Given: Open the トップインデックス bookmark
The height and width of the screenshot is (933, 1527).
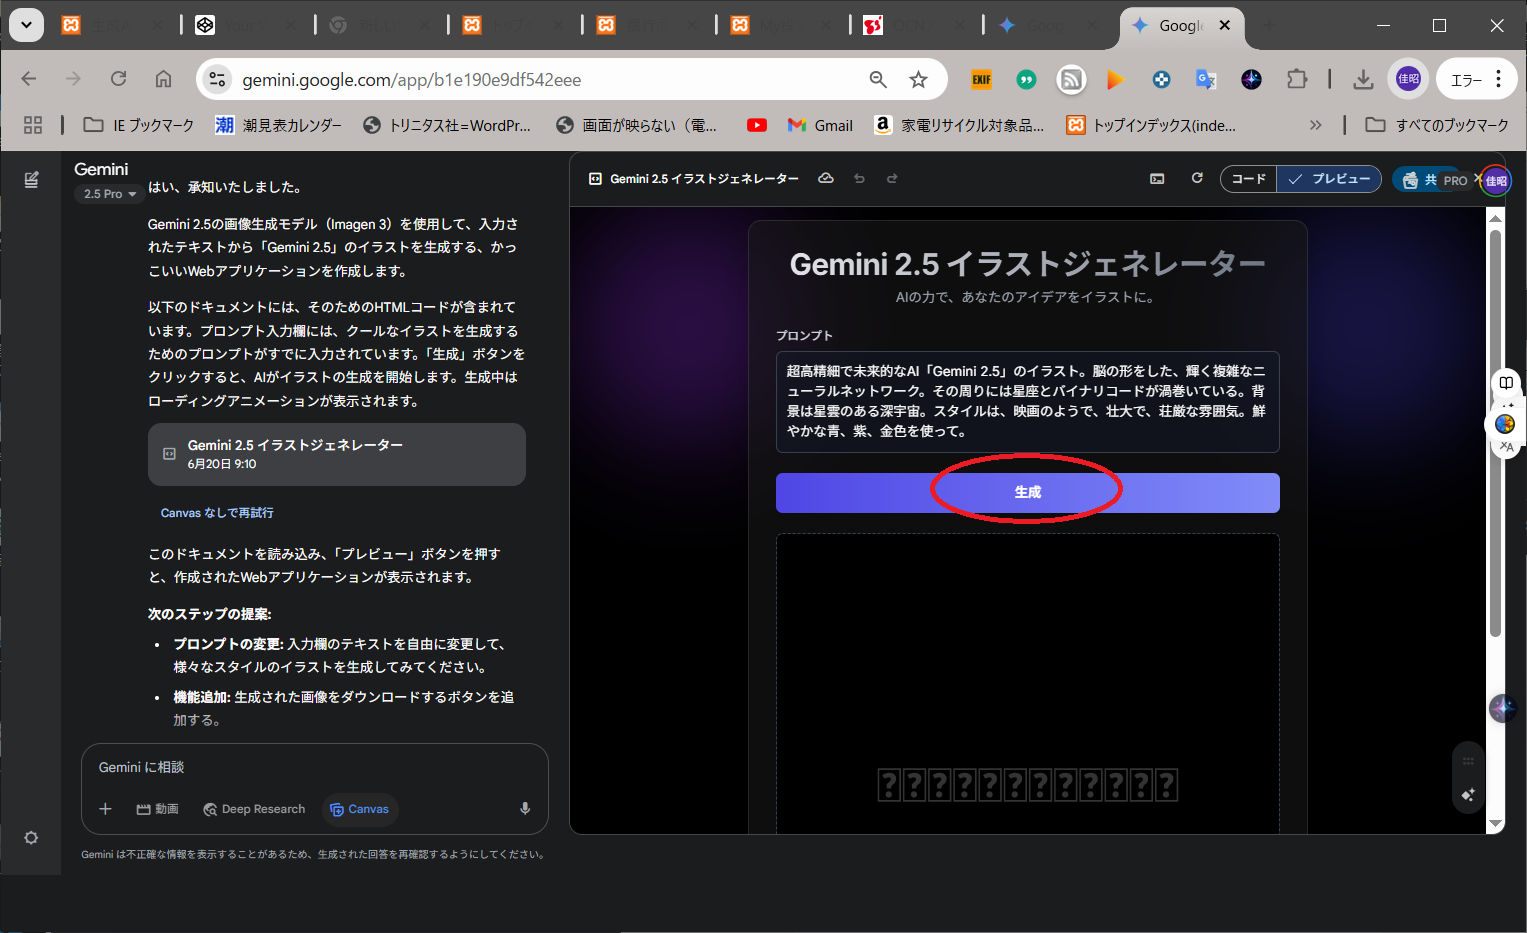Looking at the screenshot, I should point(1151,125).
